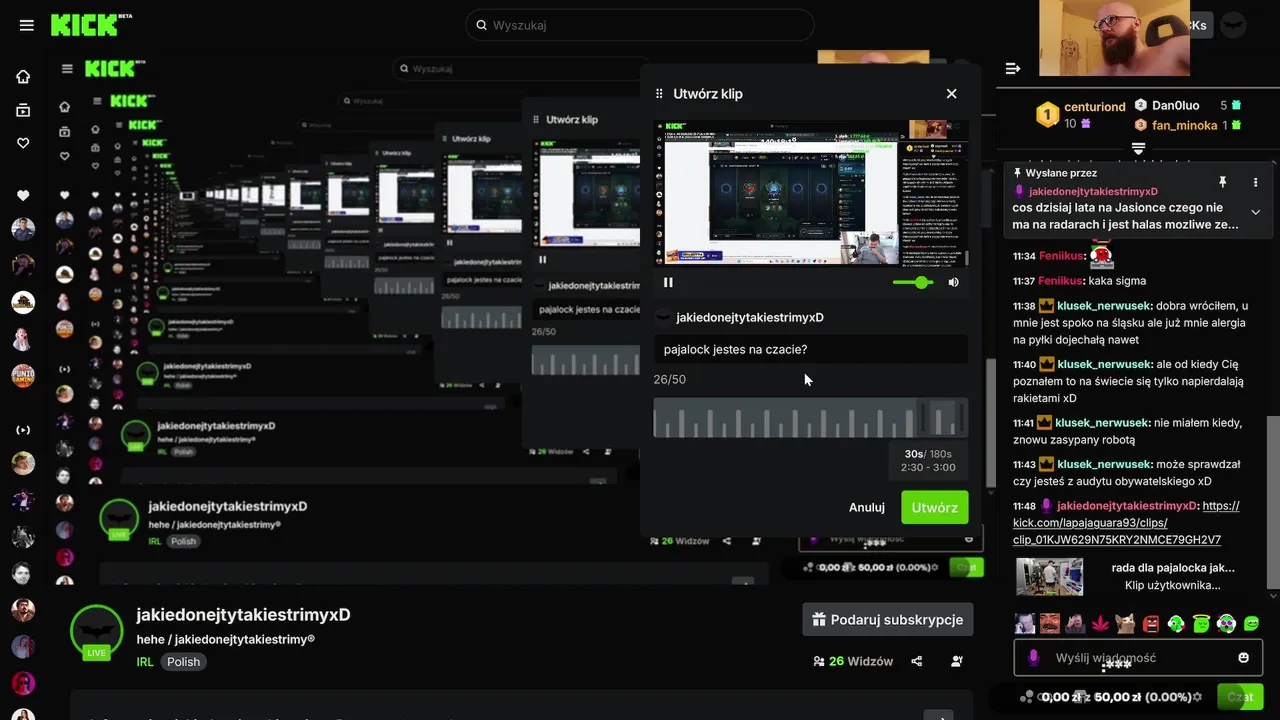Click the share icon next to viewer count
The width and height of the screenshot is (1280, 720).
[917, 661]
